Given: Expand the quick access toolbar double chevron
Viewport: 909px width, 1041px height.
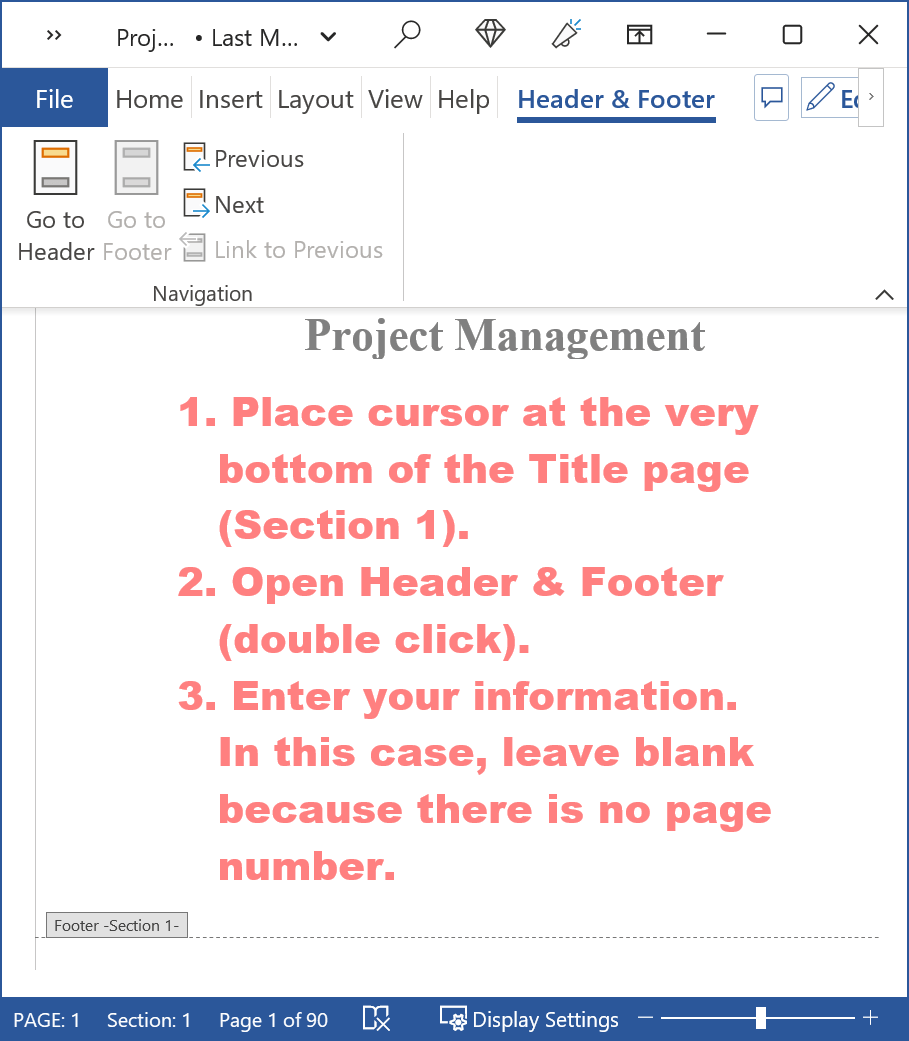Looking at the screenshot, I should point(54,35).
